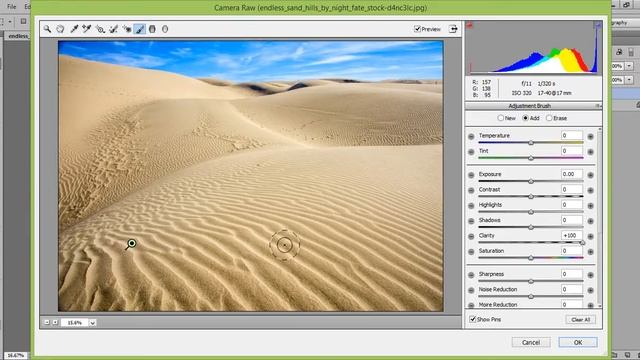Increase Sharpness with its plus icon
The height and width of the screenshot is (360, 640).
[590, 275]
